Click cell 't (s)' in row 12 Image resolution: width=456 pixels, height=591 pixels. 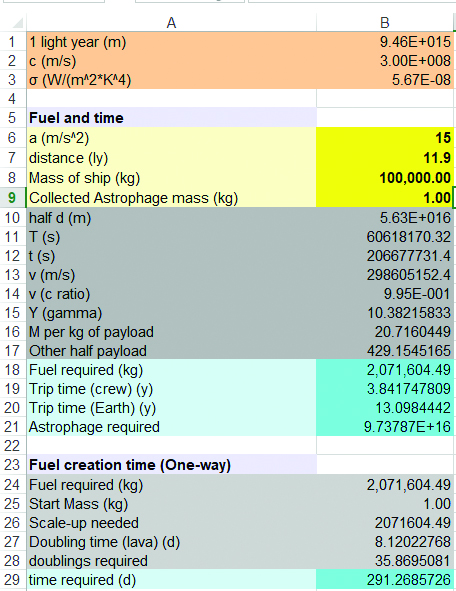coord(171,256)
